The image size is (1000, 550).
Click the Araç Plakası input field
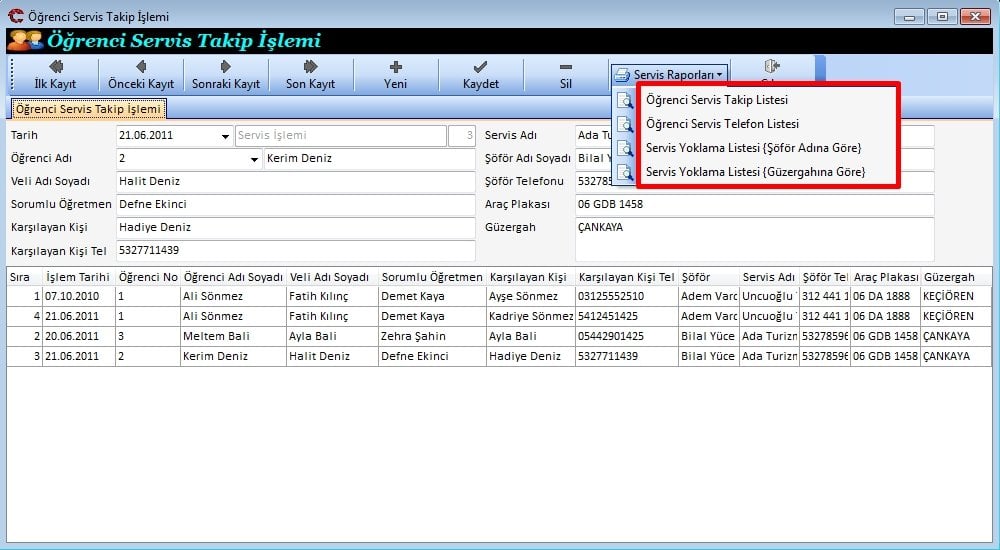(754, 205)
